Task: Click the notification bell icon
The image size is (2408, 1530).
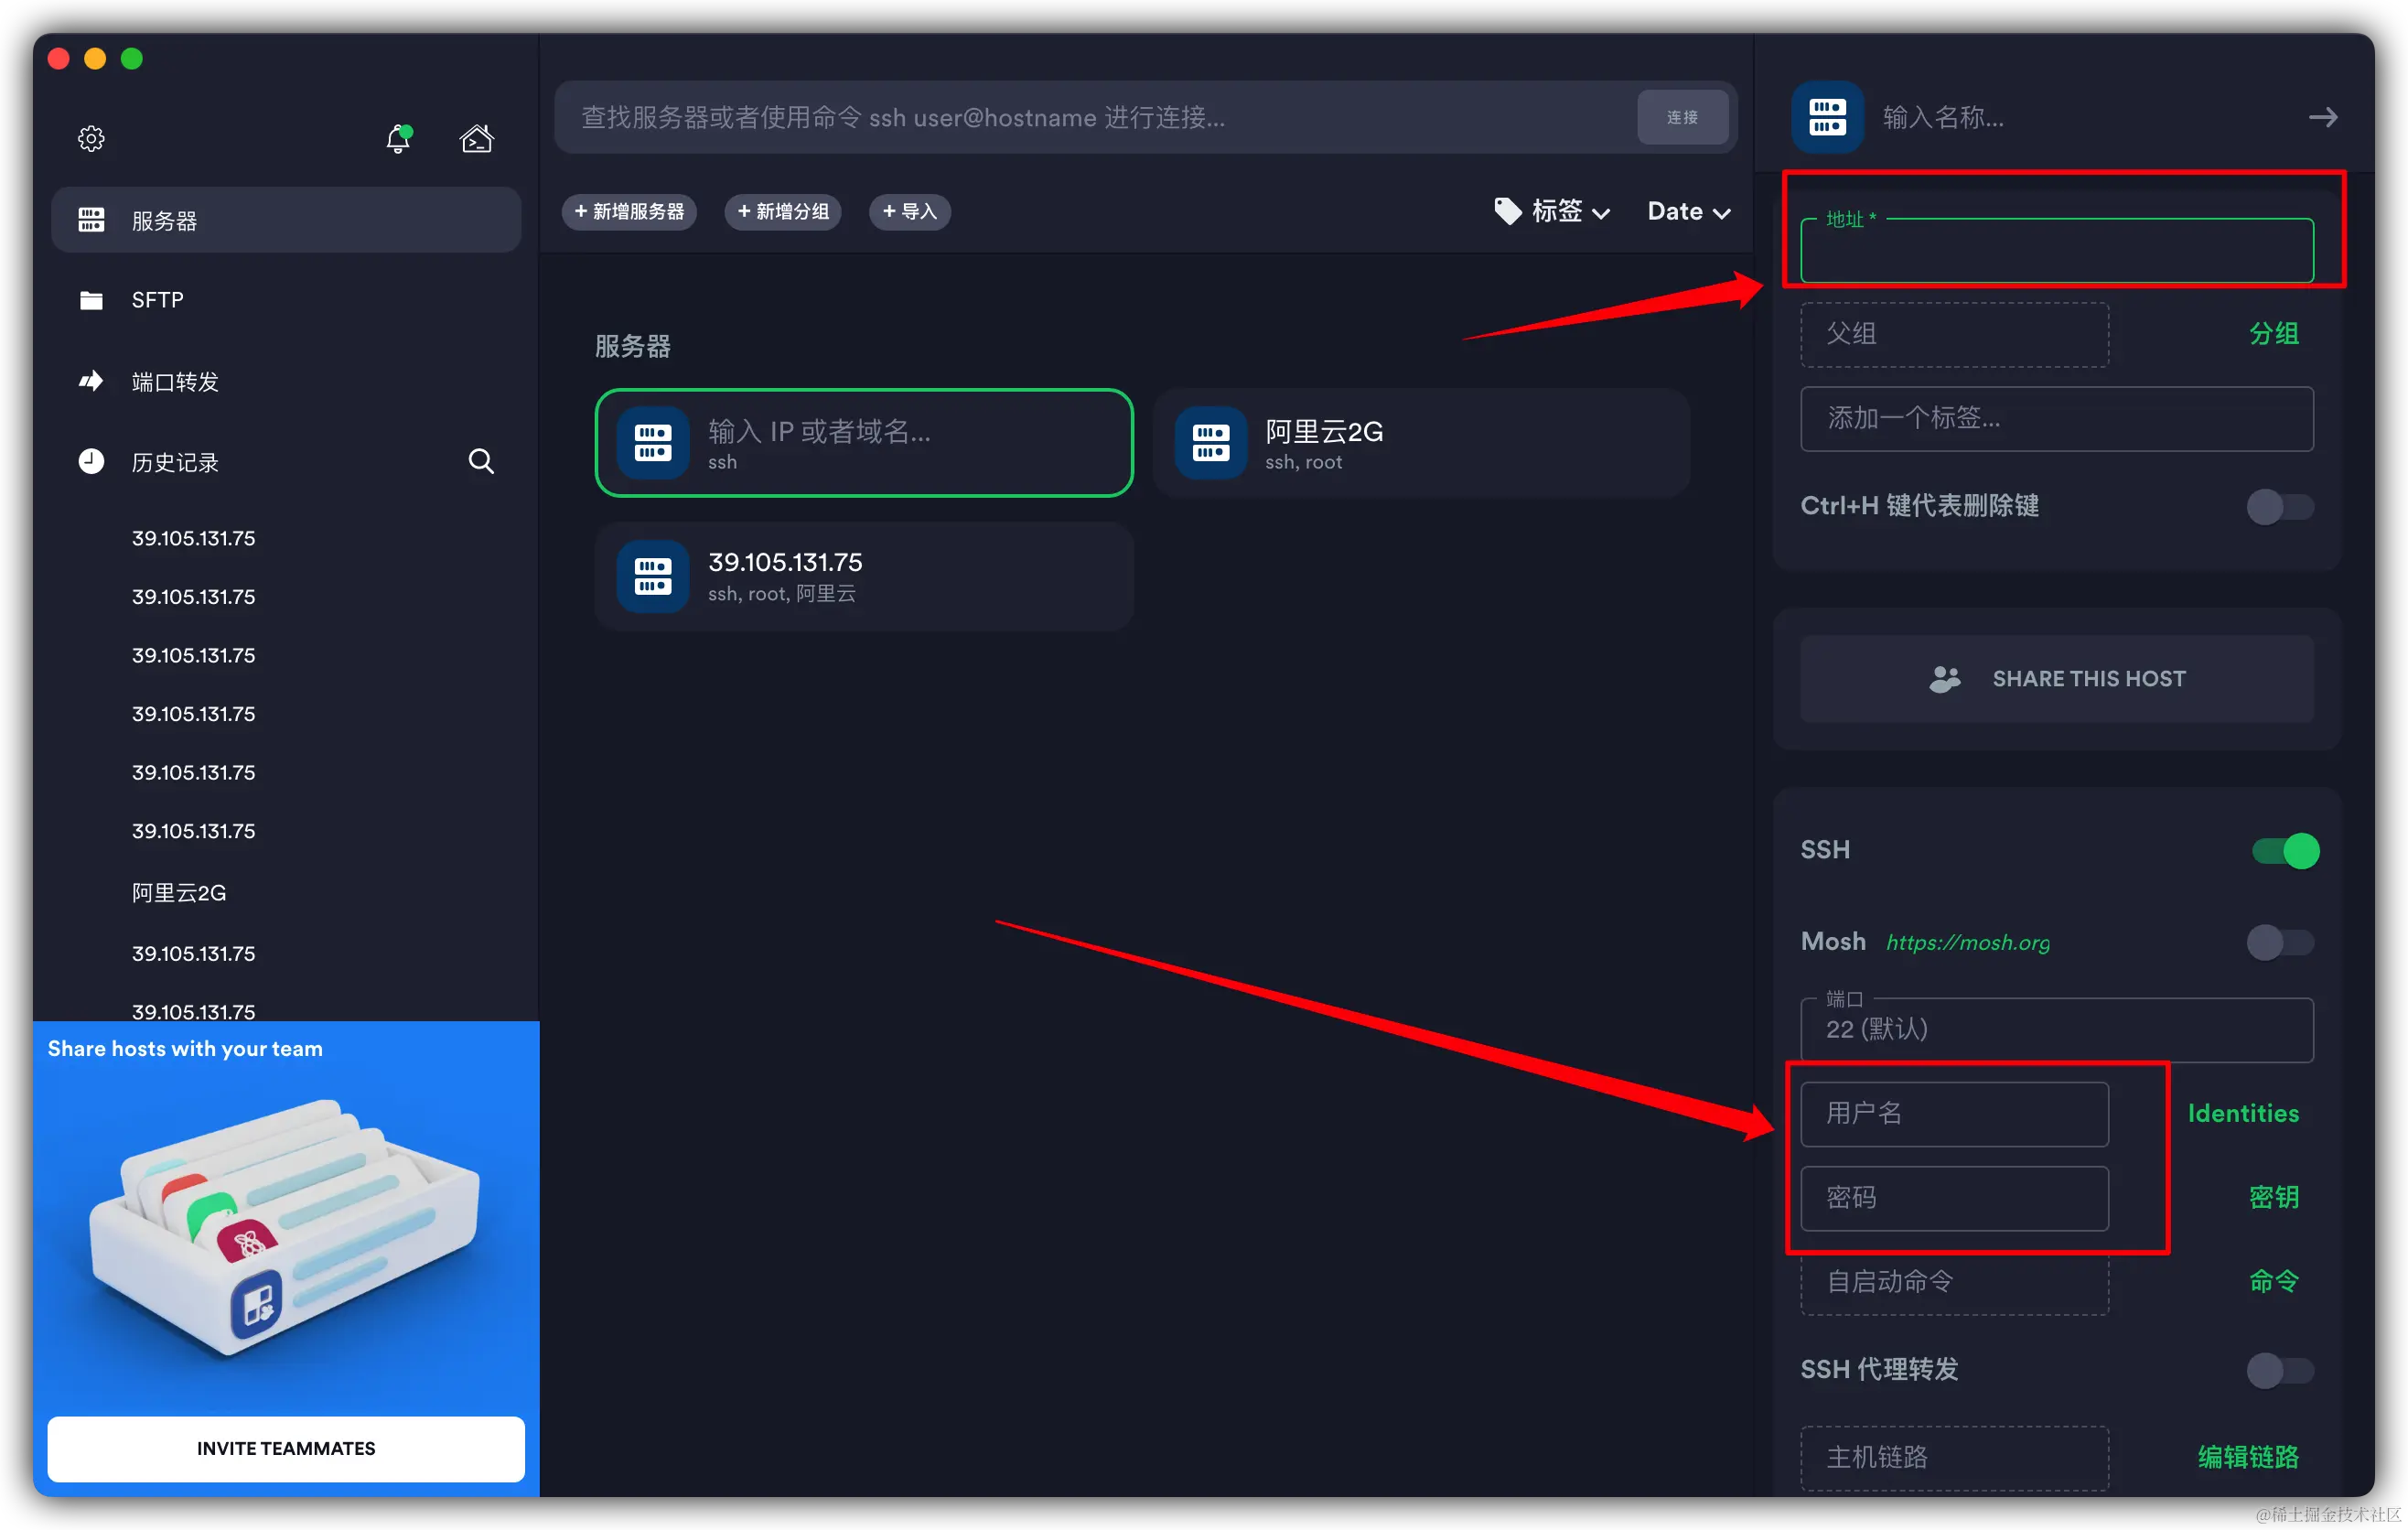Action: click(x=398, y=138)
